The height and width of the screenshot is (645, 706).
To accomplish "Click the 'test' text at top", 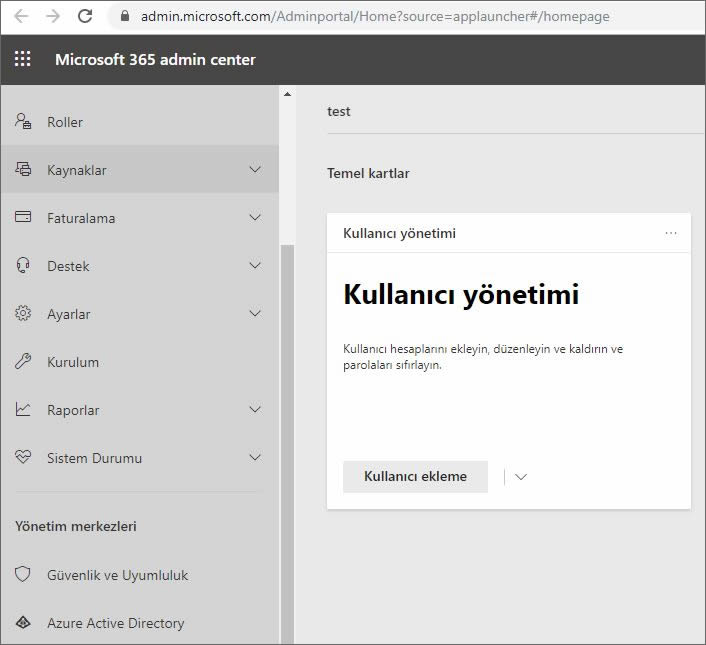I will point(339,111).
